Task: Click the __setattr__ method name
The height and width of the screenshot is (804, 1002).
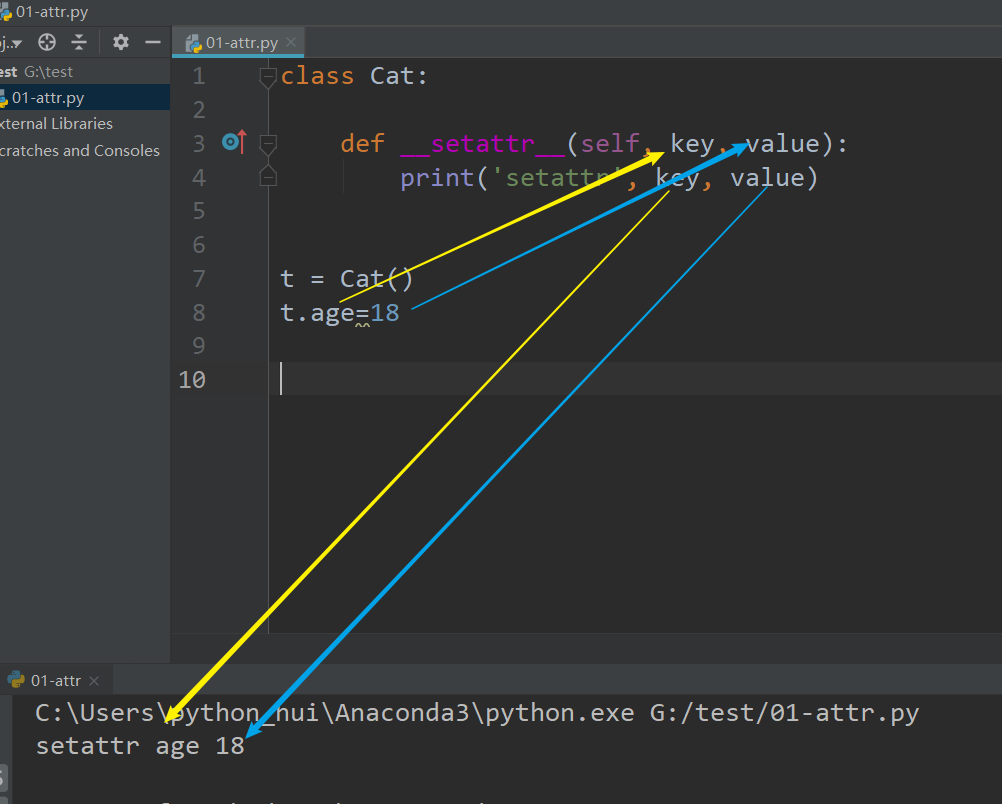Action: [x=482, y=144]
